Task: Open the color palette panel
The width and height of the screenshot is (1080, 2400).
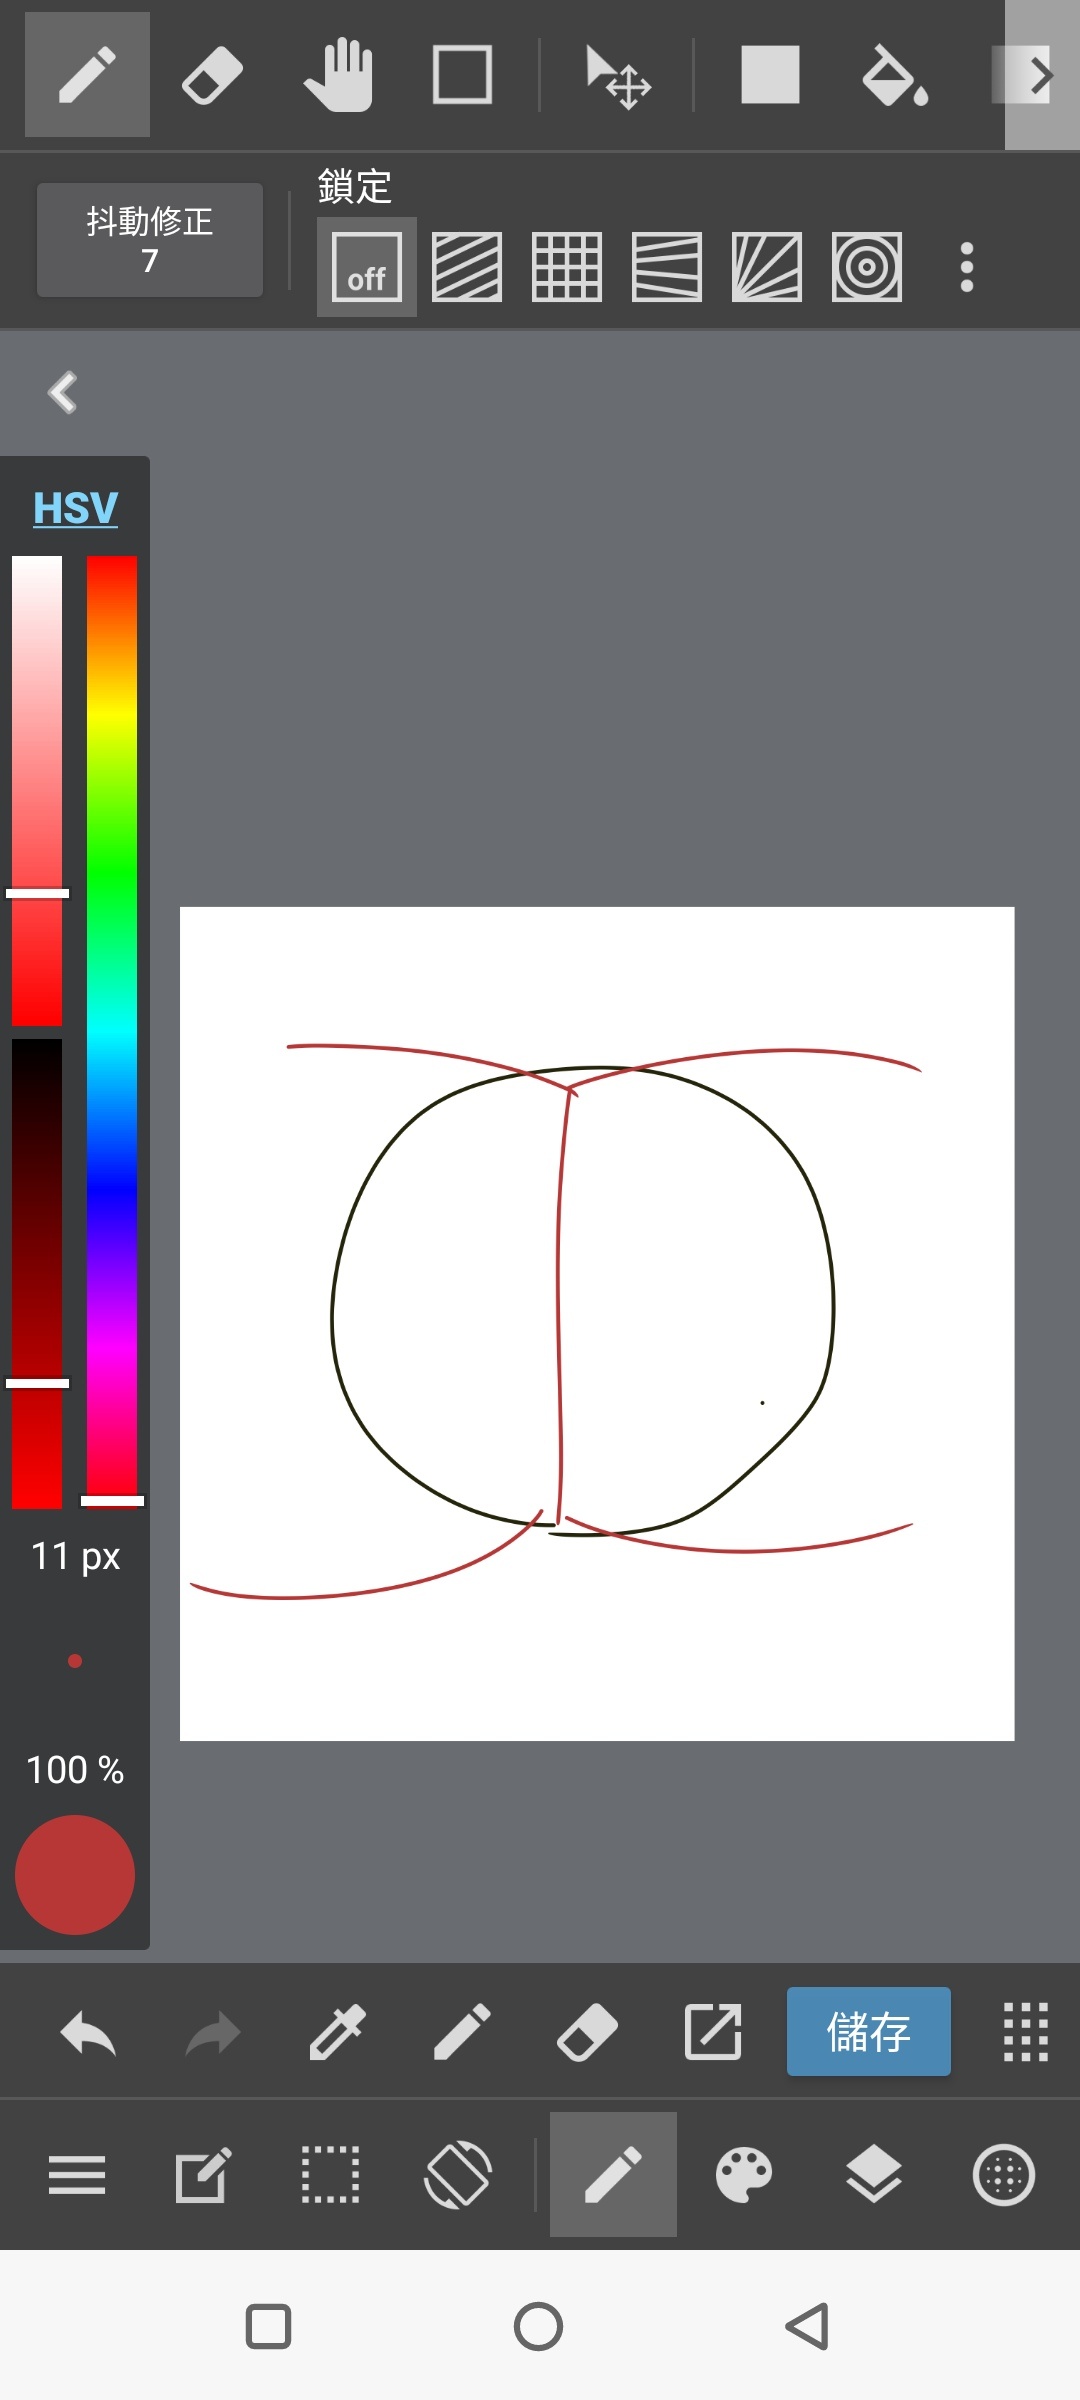Action: pos(744,2174)
